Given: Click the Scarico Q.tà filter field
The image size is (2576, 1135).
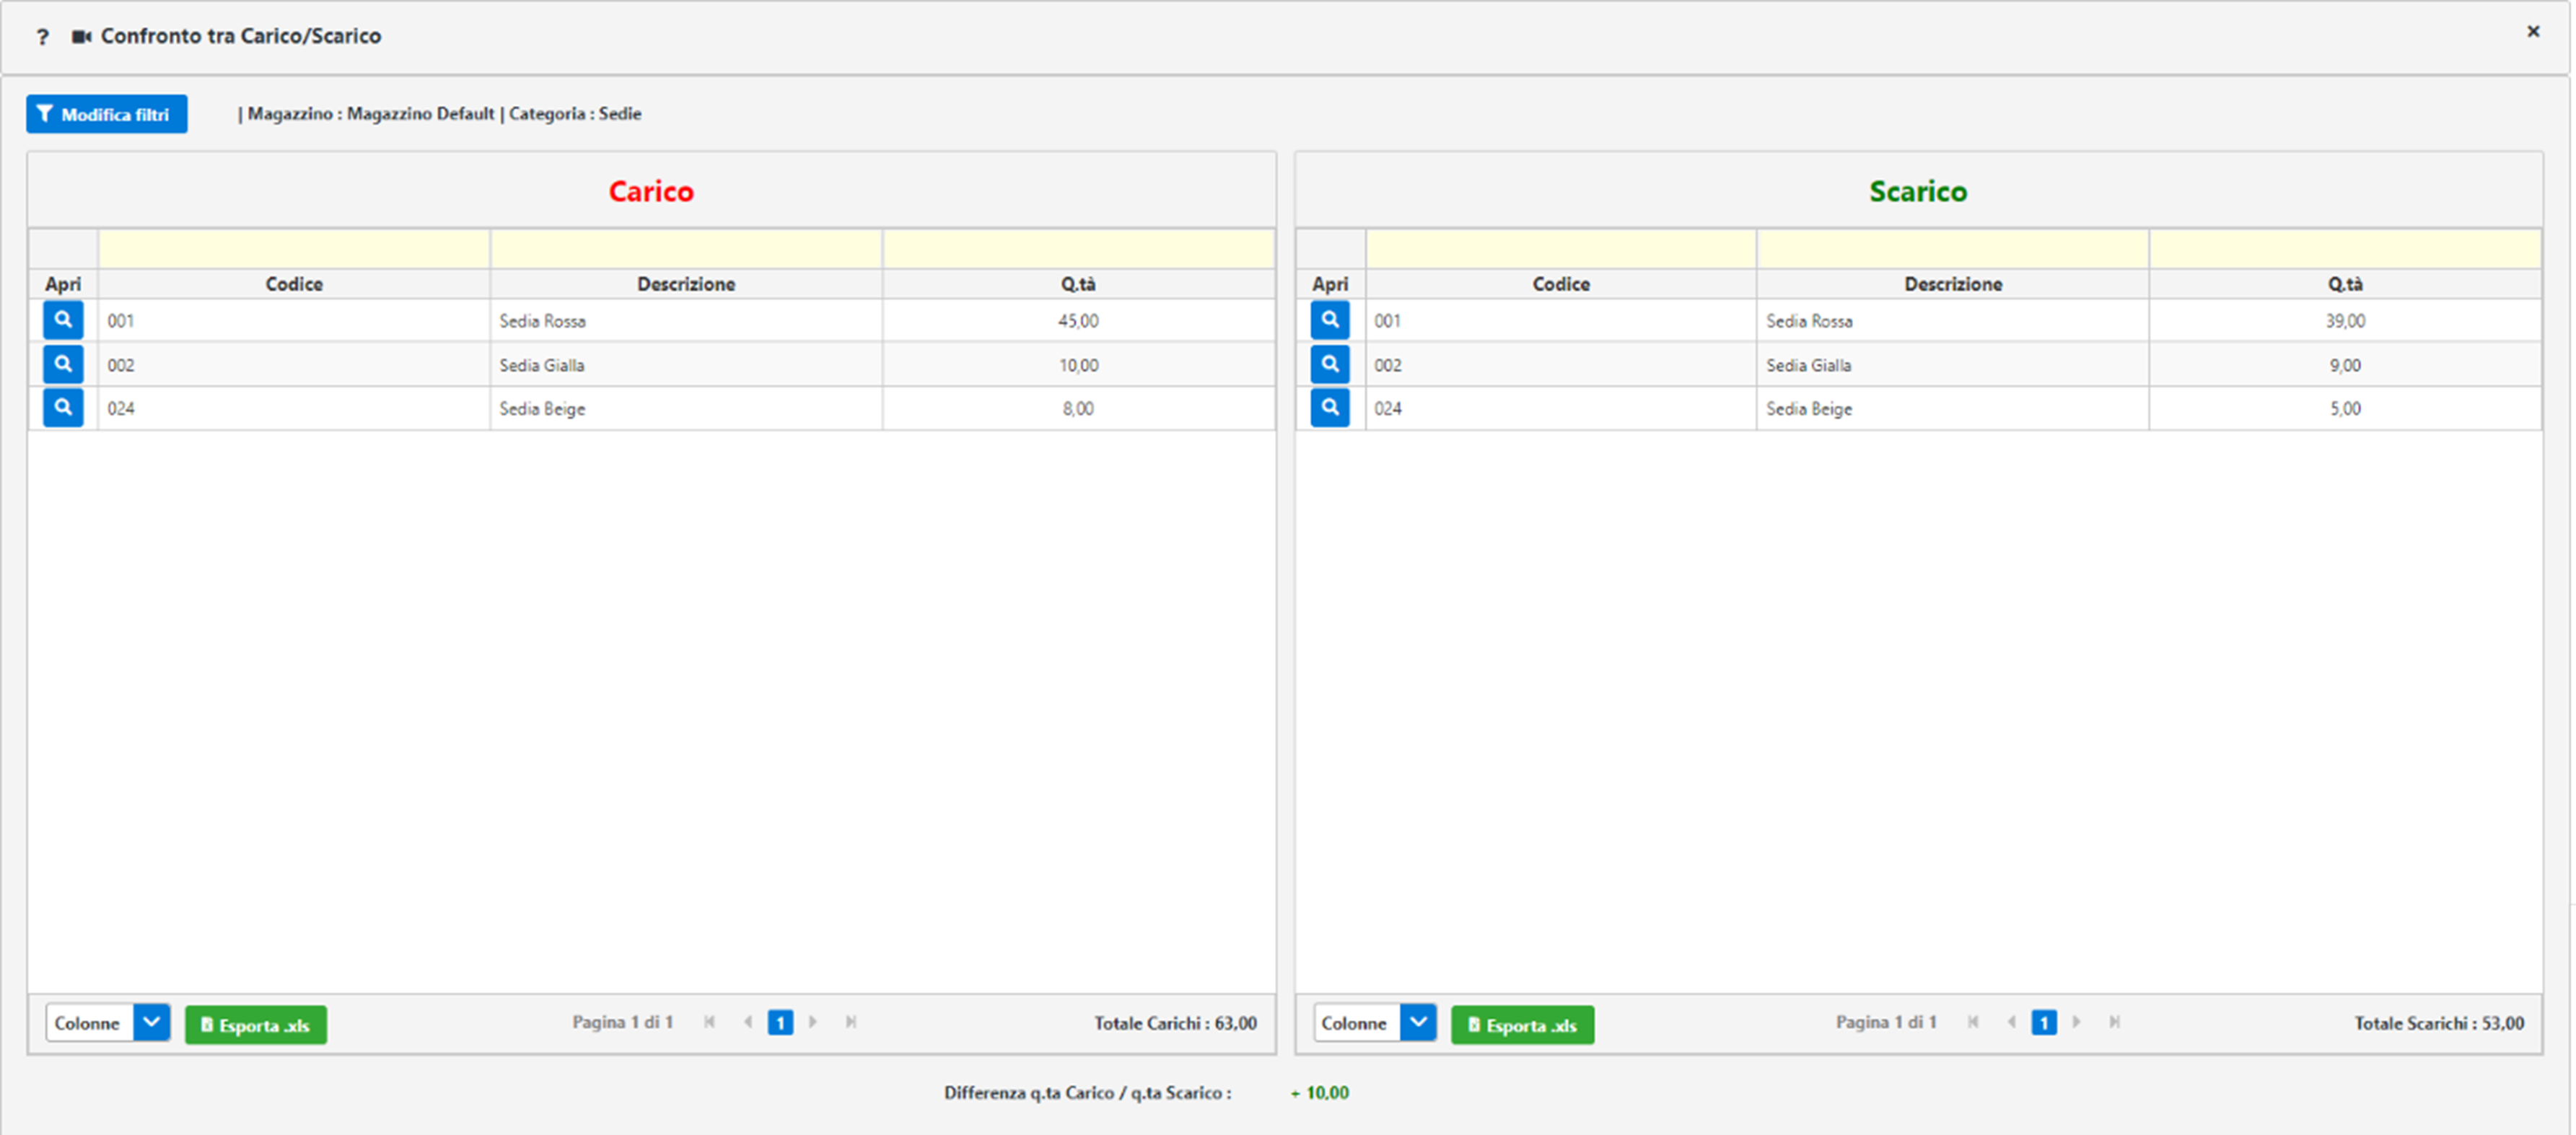Looking at the screenshot, I should click(x=2345, y=249).
